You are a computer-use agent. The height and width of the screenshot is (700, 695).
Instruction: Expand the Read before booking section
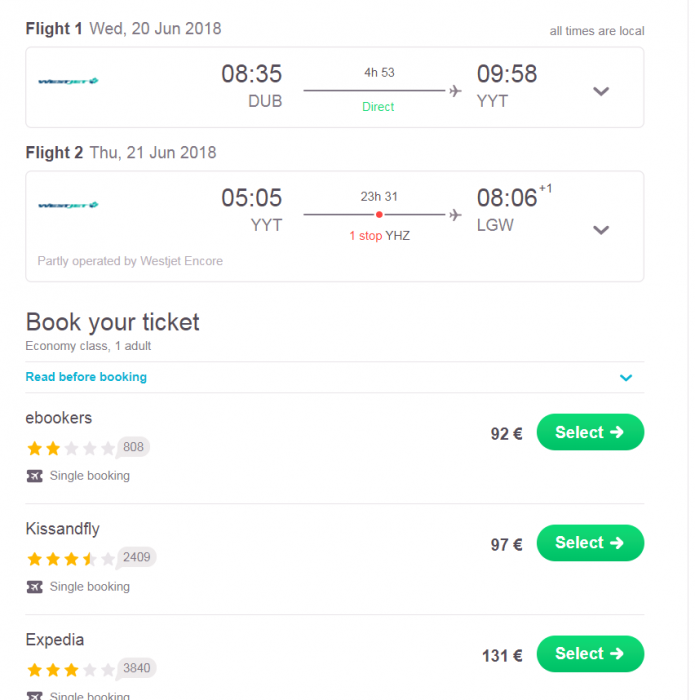pyautogui.click(x=626, y=378)
